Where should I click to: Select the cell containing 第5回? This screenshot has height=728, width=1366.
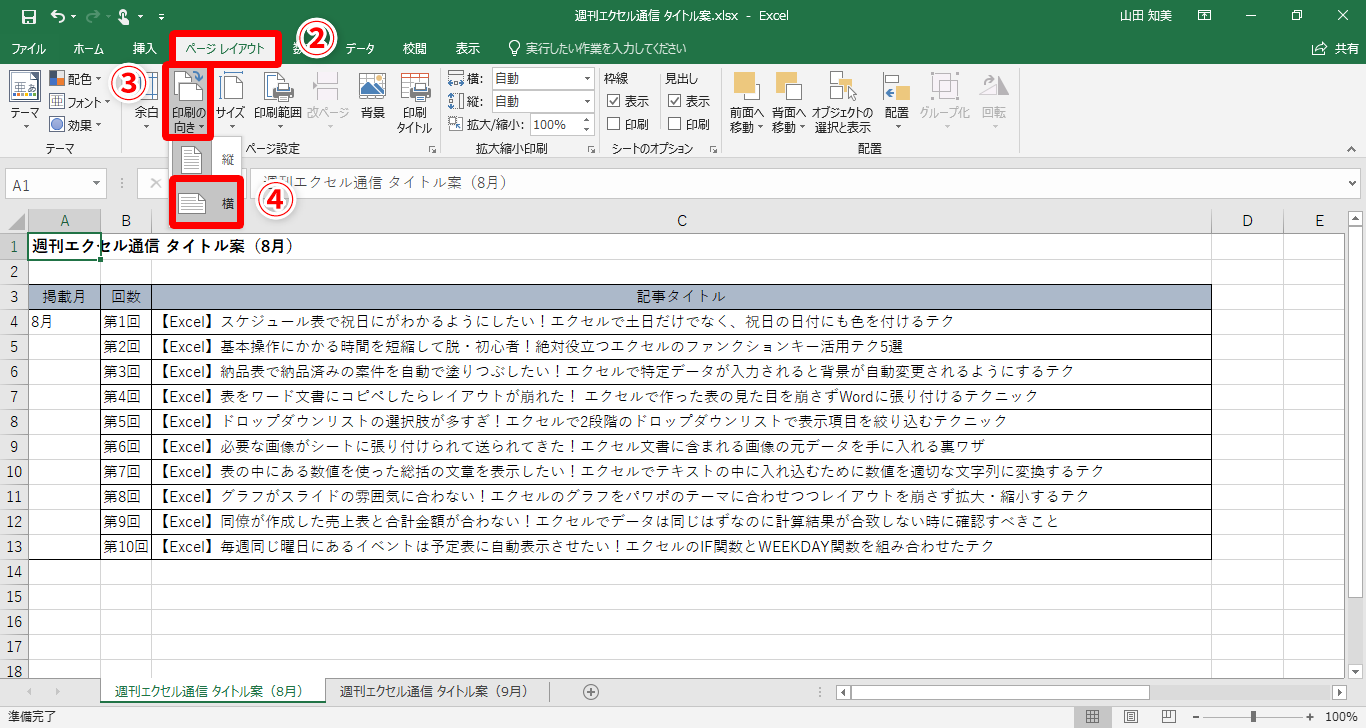coord(126,421)
